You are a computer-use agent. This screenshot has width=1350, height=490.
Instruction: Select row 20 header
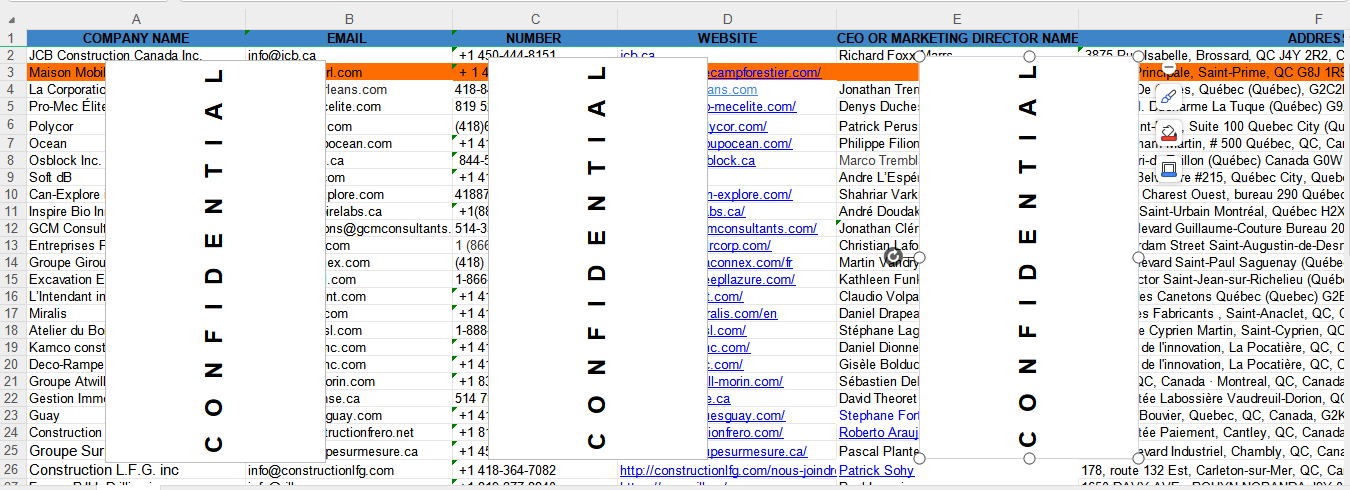pos(13,365)
